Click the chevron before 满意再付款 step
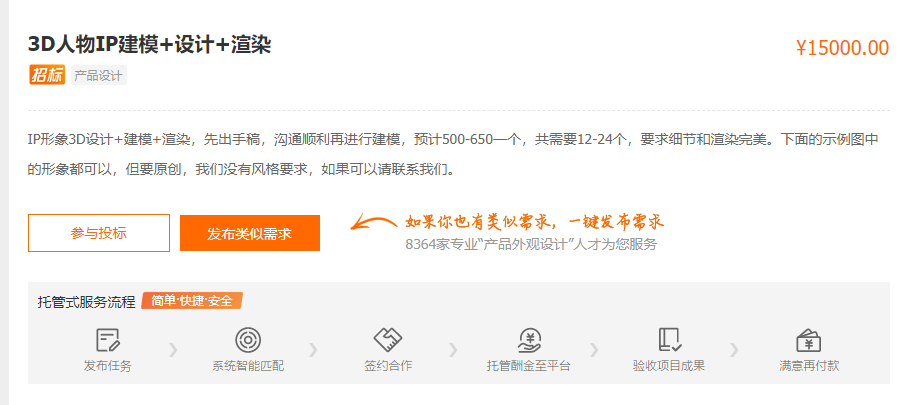This screenshot has width=909, height=405. click(734, 350)
